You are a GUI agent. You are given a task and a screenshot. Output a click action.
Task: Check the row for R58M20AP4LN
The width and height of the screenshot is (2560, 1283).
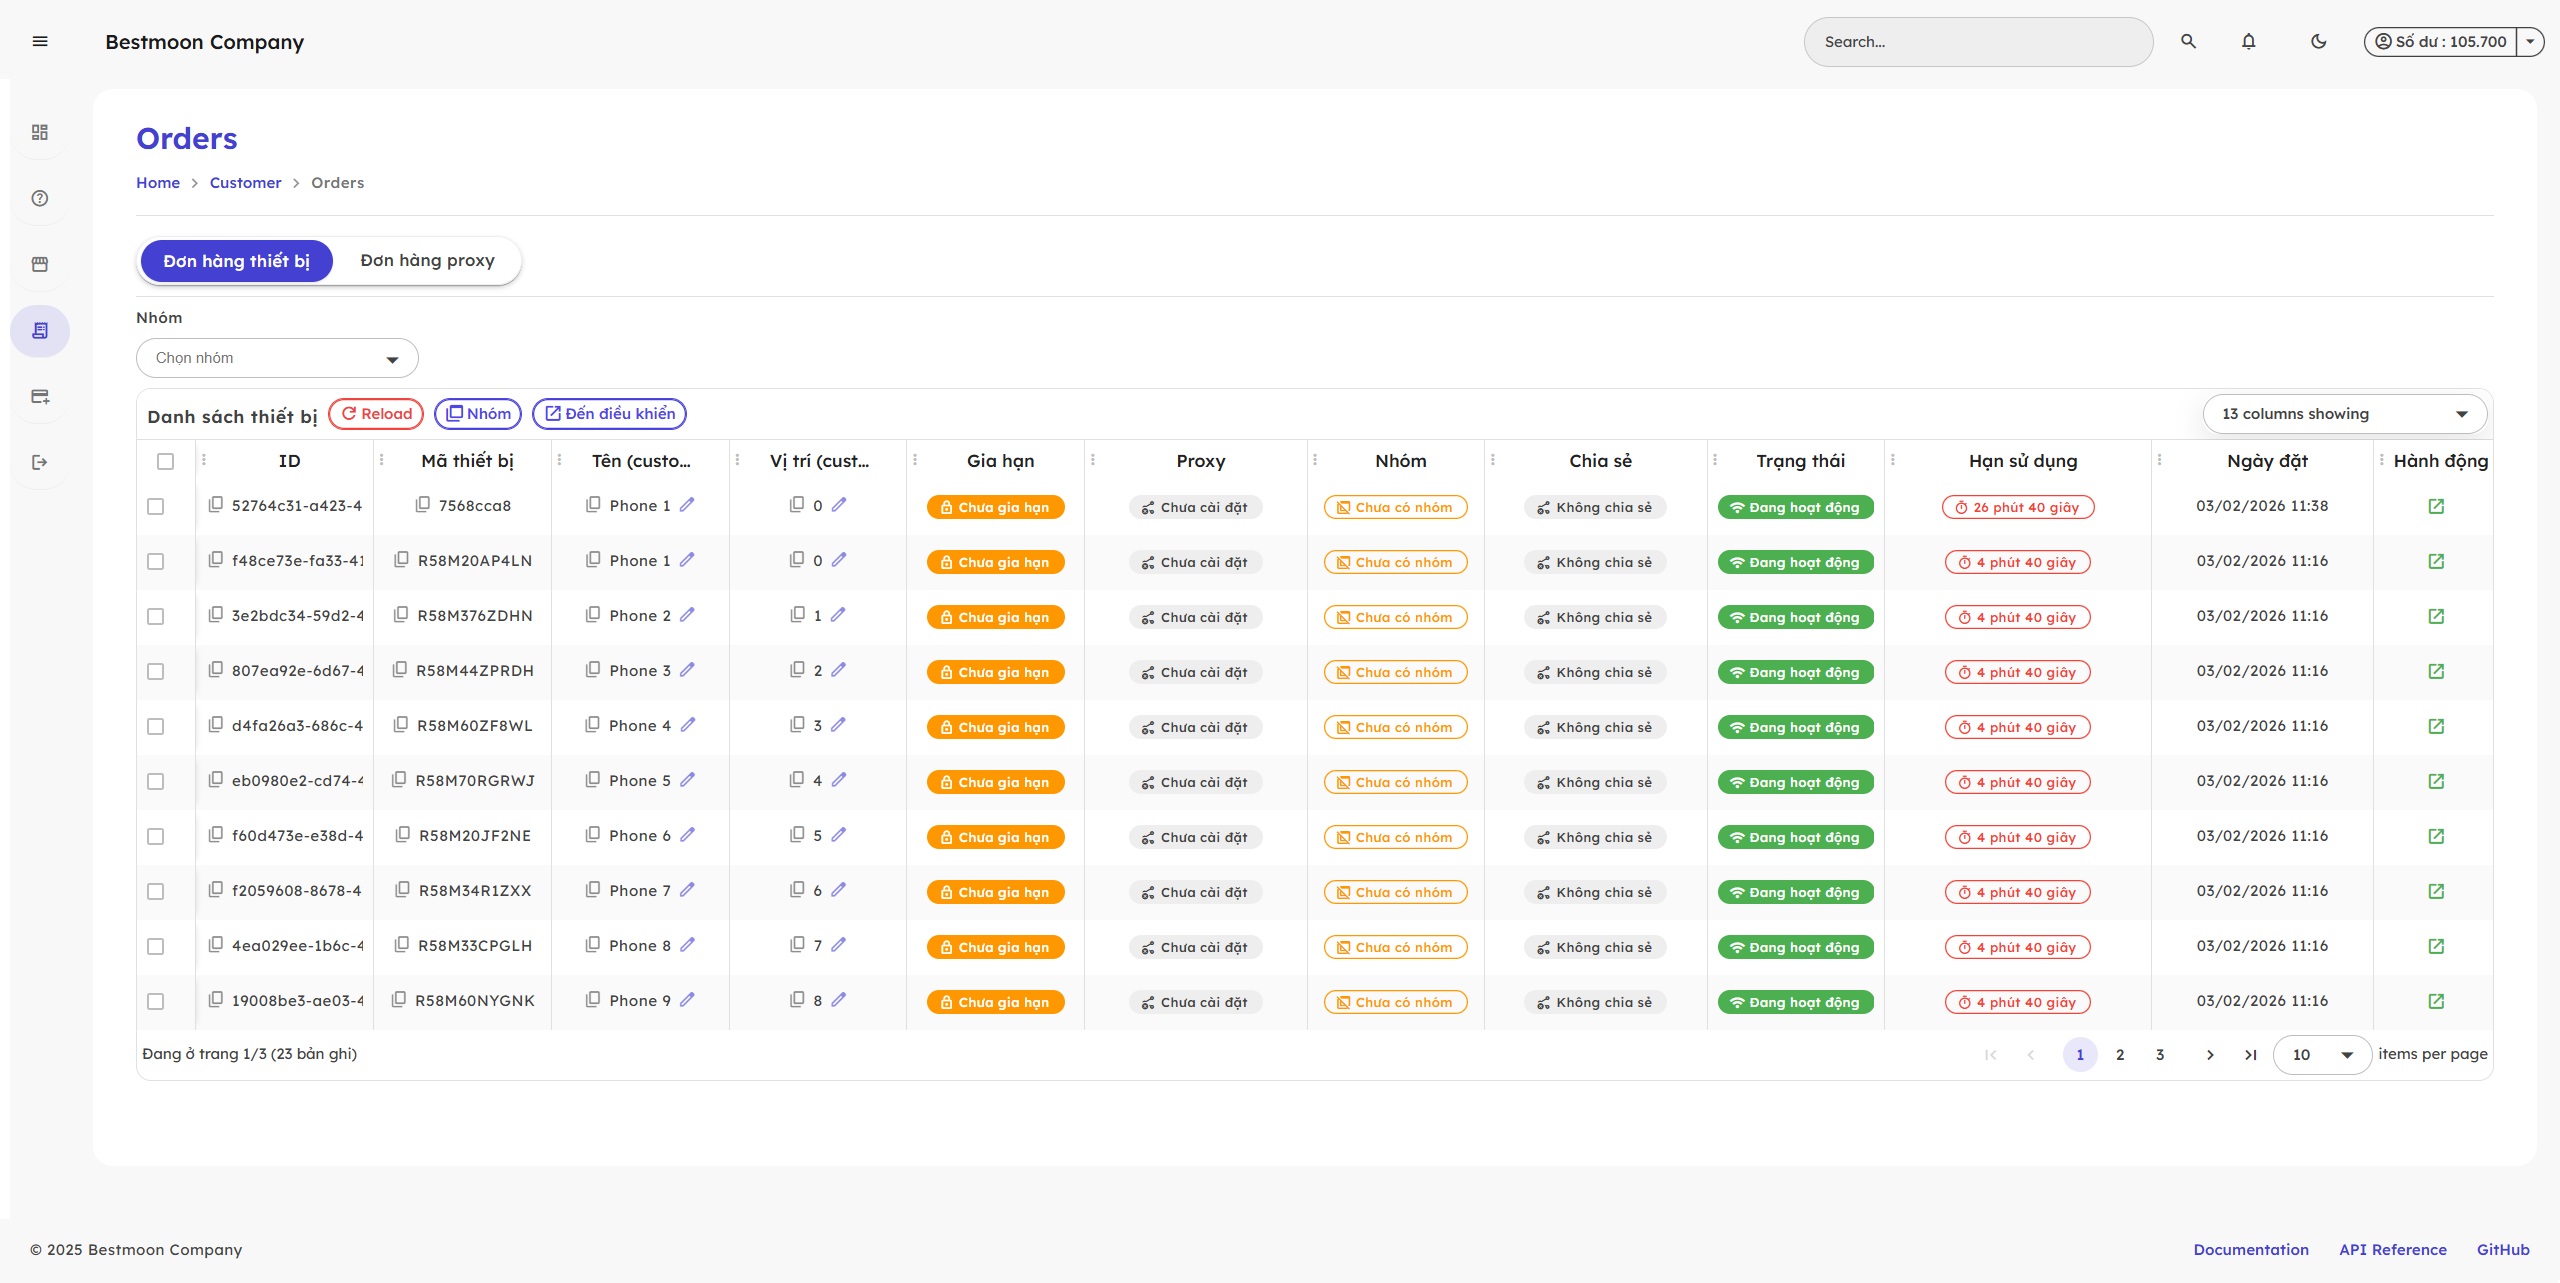(155, 561)
